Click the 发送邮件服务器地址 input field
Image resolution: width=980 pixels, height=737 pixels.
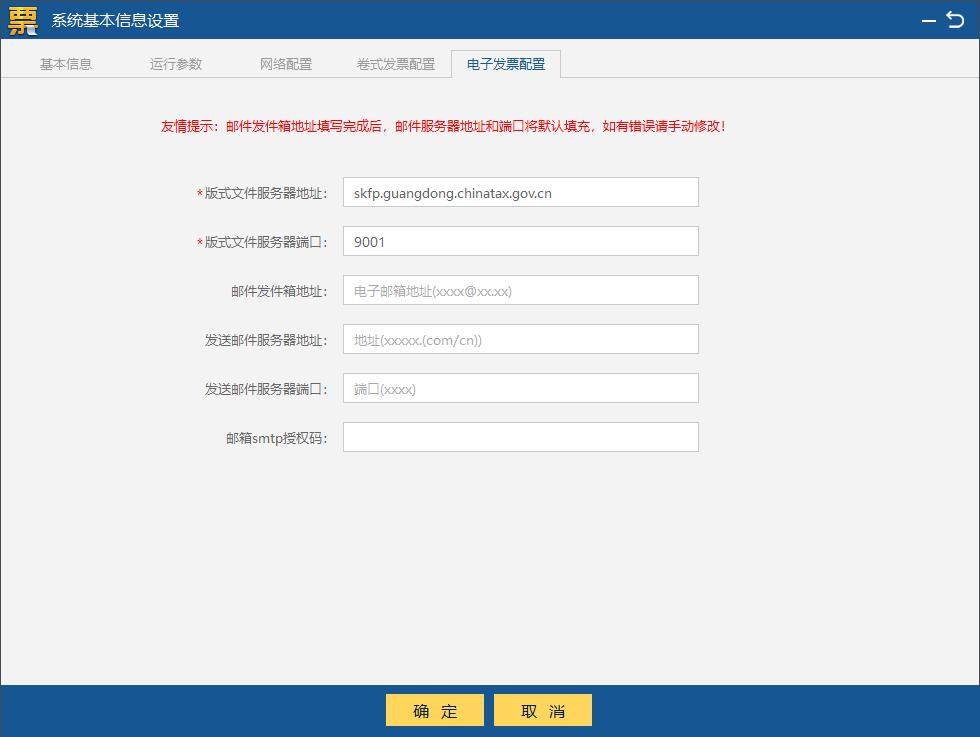click(x=520, y=339)
